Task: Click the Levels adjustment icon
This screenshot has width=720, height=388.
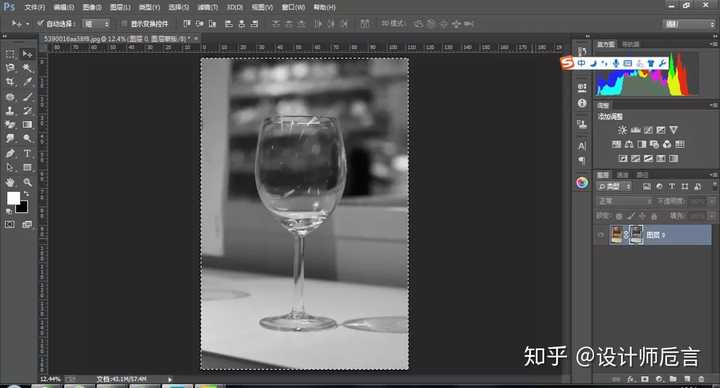Action: 636,130
